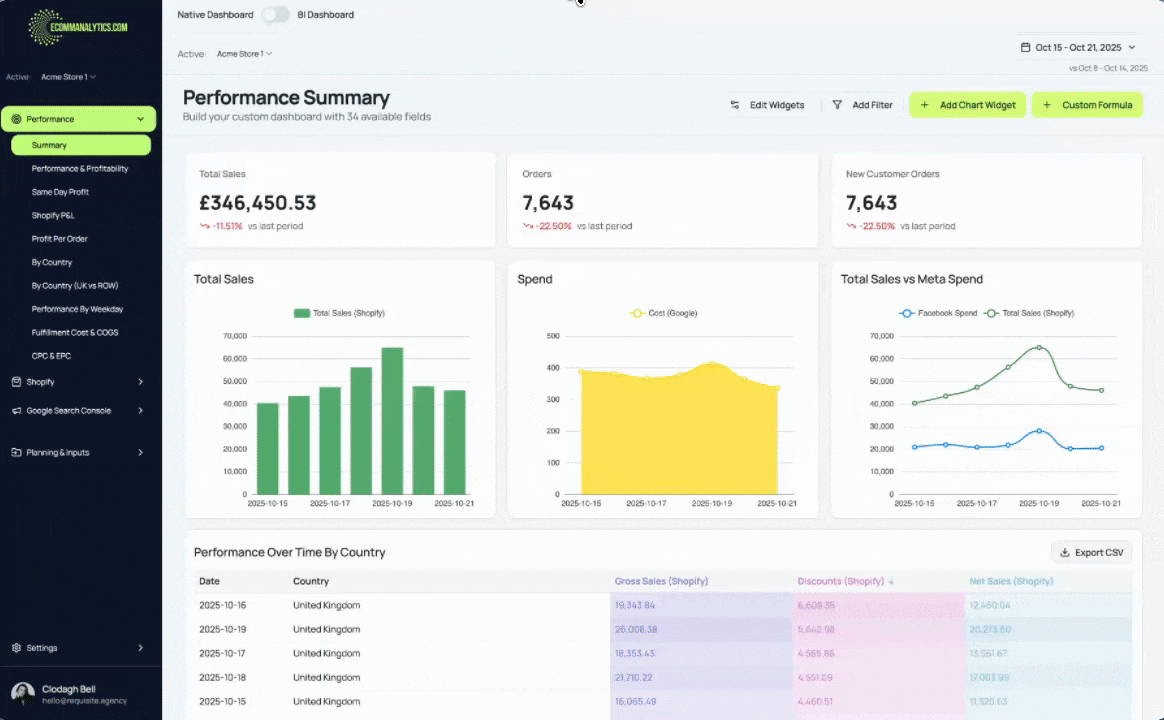Click the hello@requisite.agency email text
The width and height of the screenshot is (1164, 720).
tap(85, 701)
